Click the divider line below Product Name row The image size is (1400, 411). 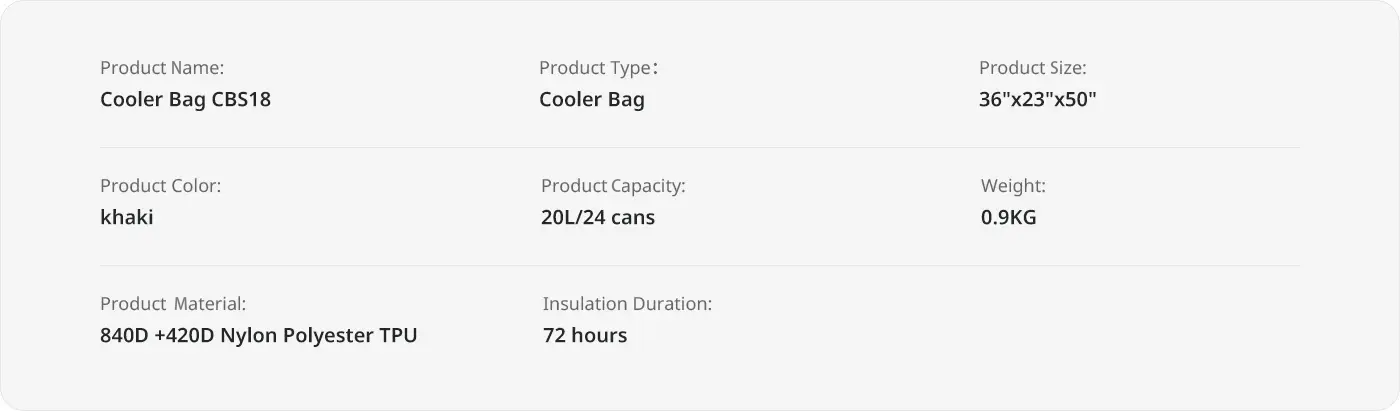pyautogui.click(x=700, y=148)
